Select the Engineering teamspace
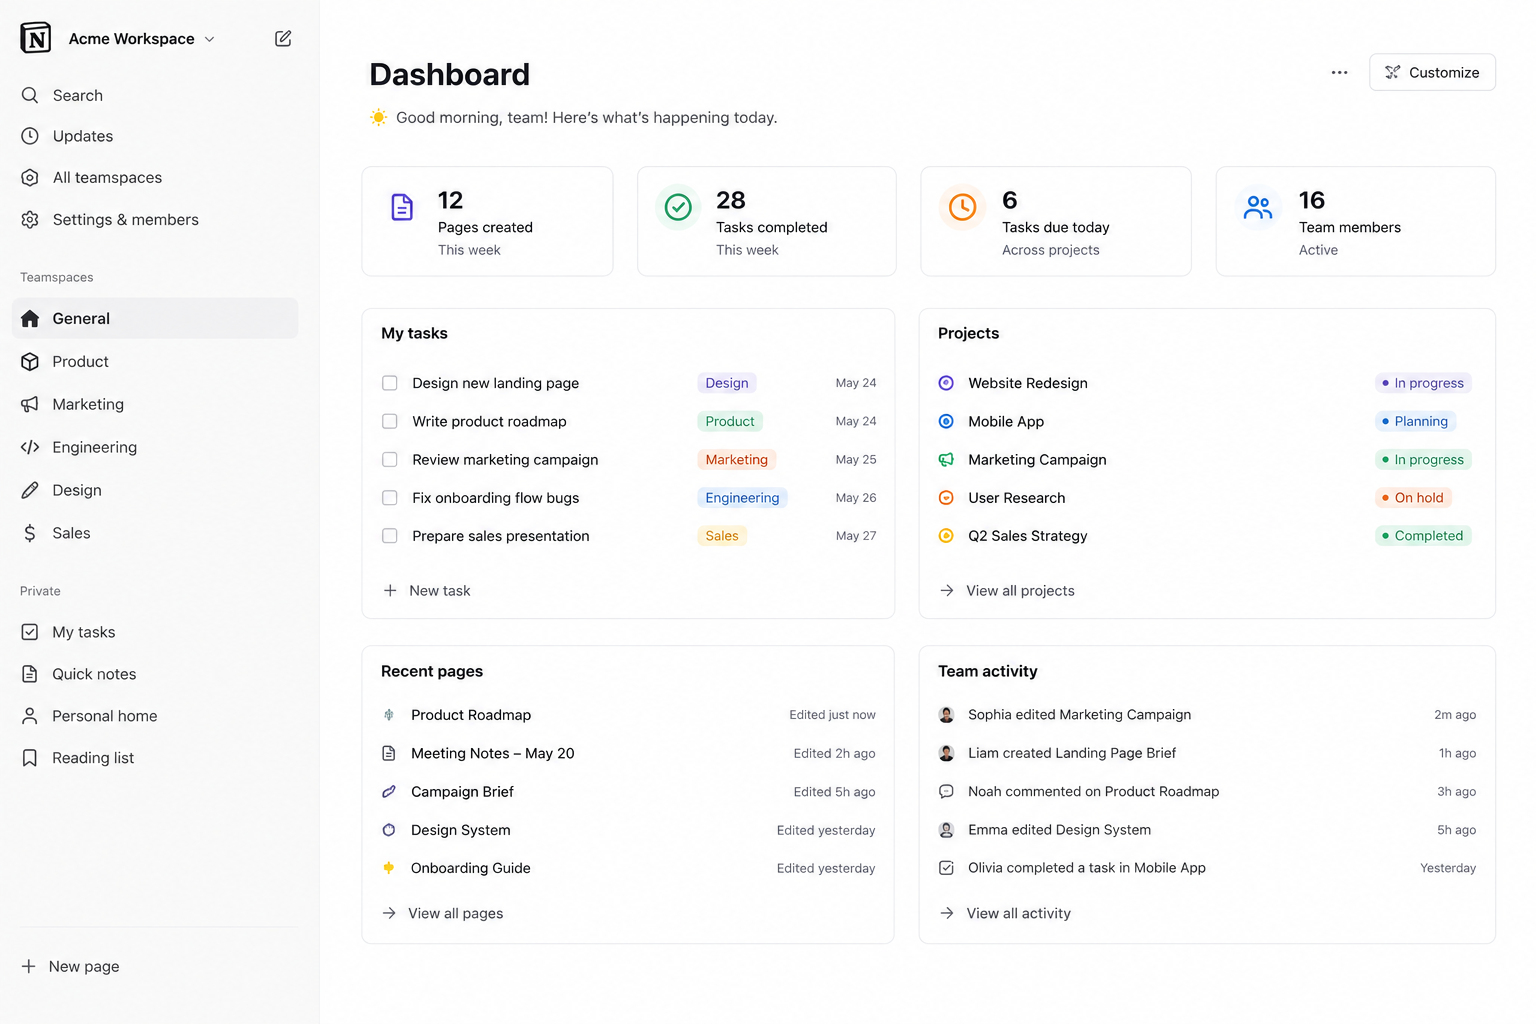The image size is (1536, 1024). point(155,447)
